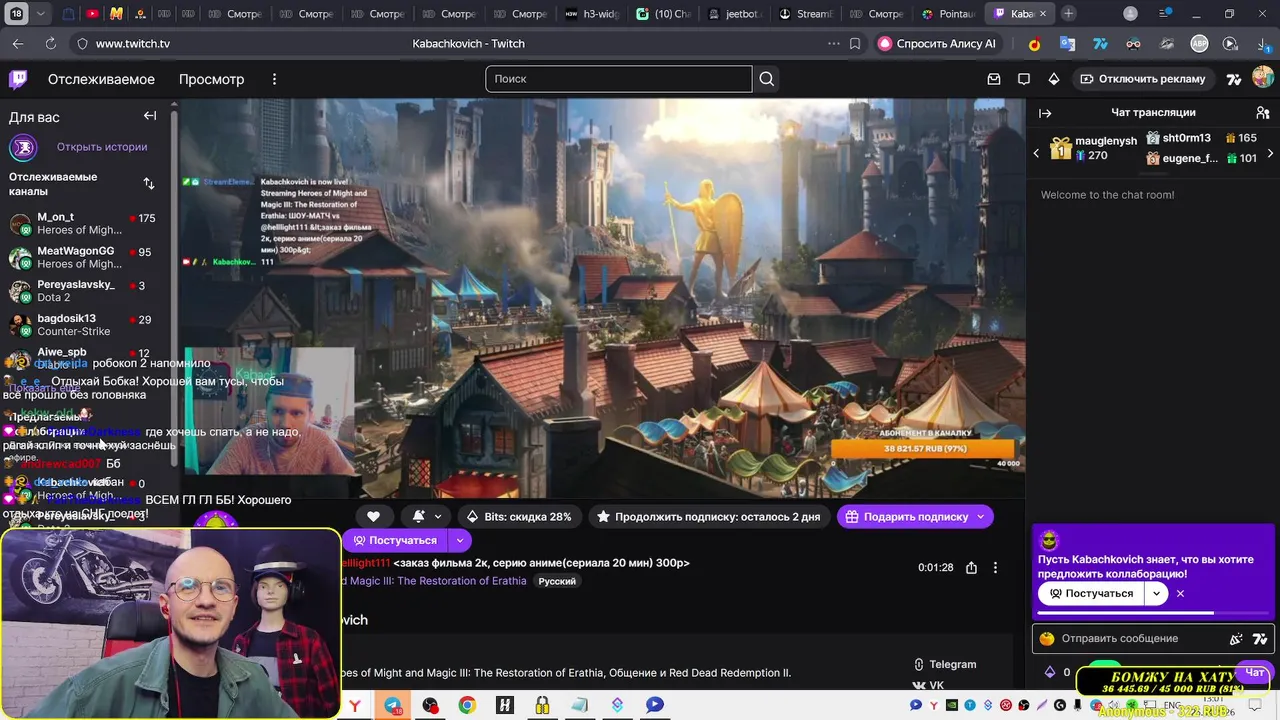The width and height of the screenshot is (1280, 720).
Task: Open the Просмотр tab
Action: (x=211, y=79)
